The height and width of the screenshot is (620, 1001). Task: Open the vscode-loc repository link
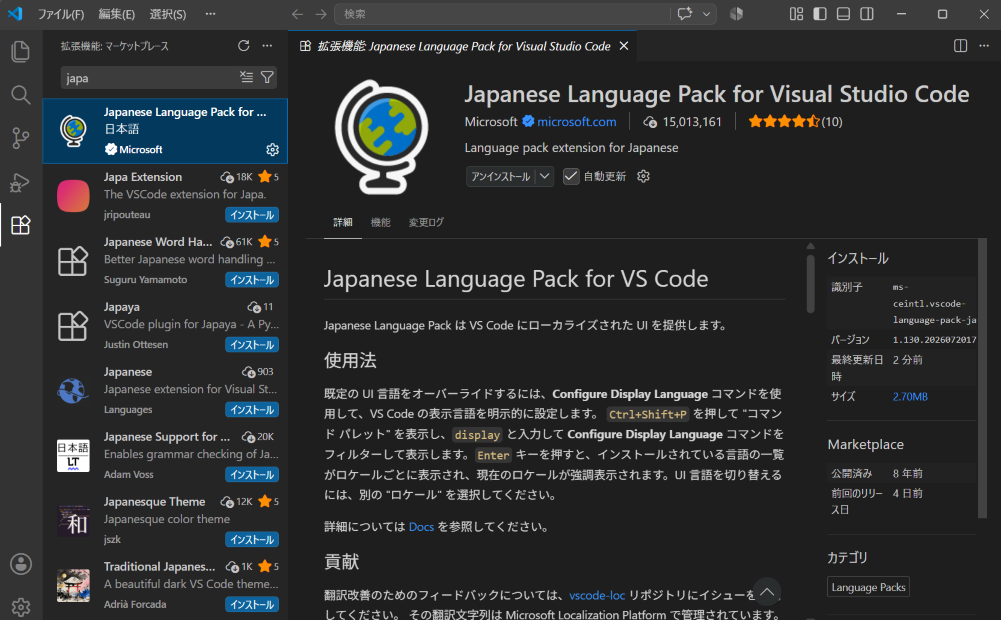597,595
